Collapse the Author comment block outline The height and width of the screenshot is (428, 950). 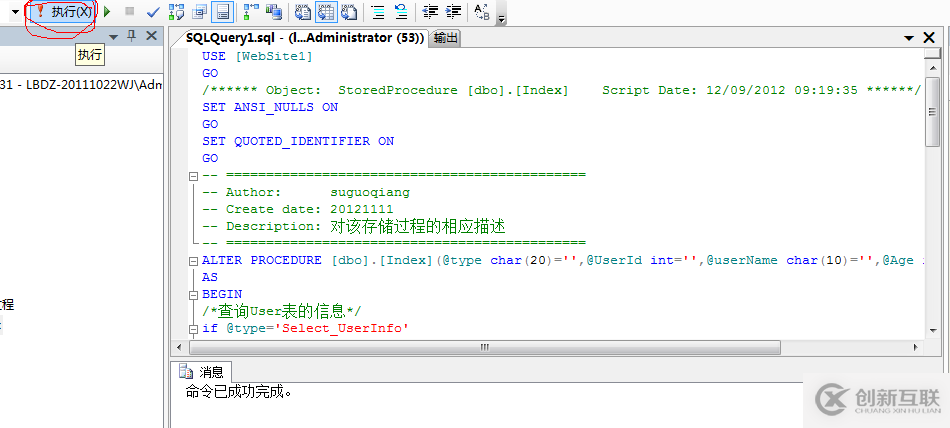click(x=193, y=176)
